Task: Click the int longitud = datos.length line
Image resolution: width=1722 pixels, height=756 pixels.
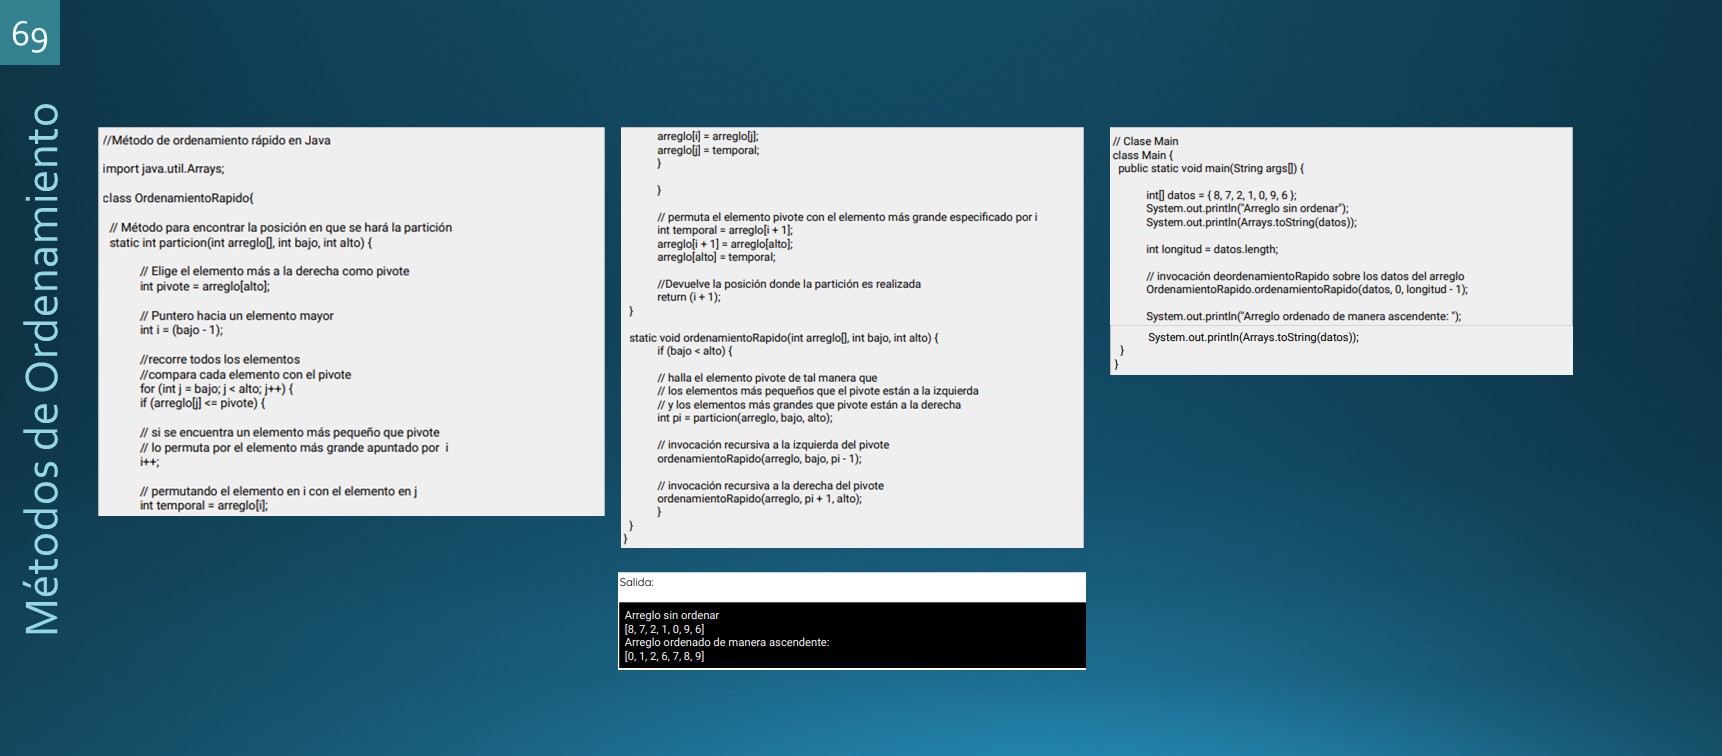Action: 1211,249
